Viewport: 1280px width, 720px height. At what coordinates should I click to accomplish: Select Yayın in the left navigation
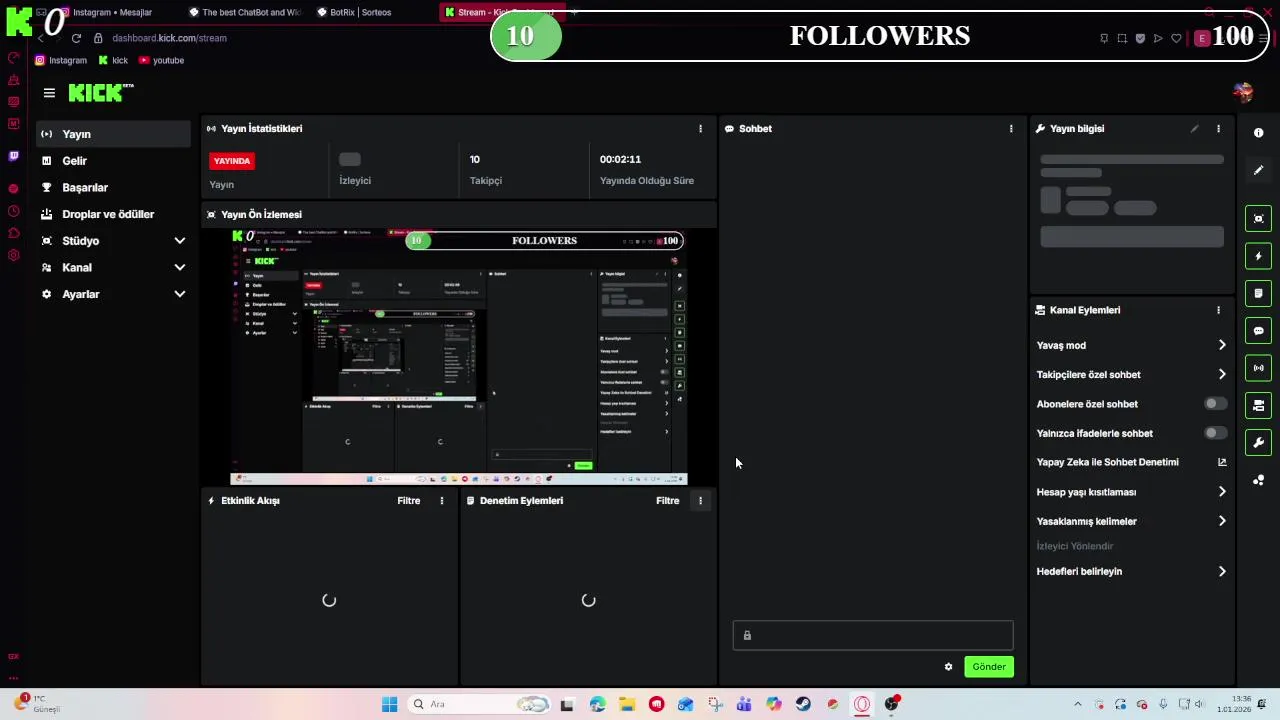tap(113, 134)
